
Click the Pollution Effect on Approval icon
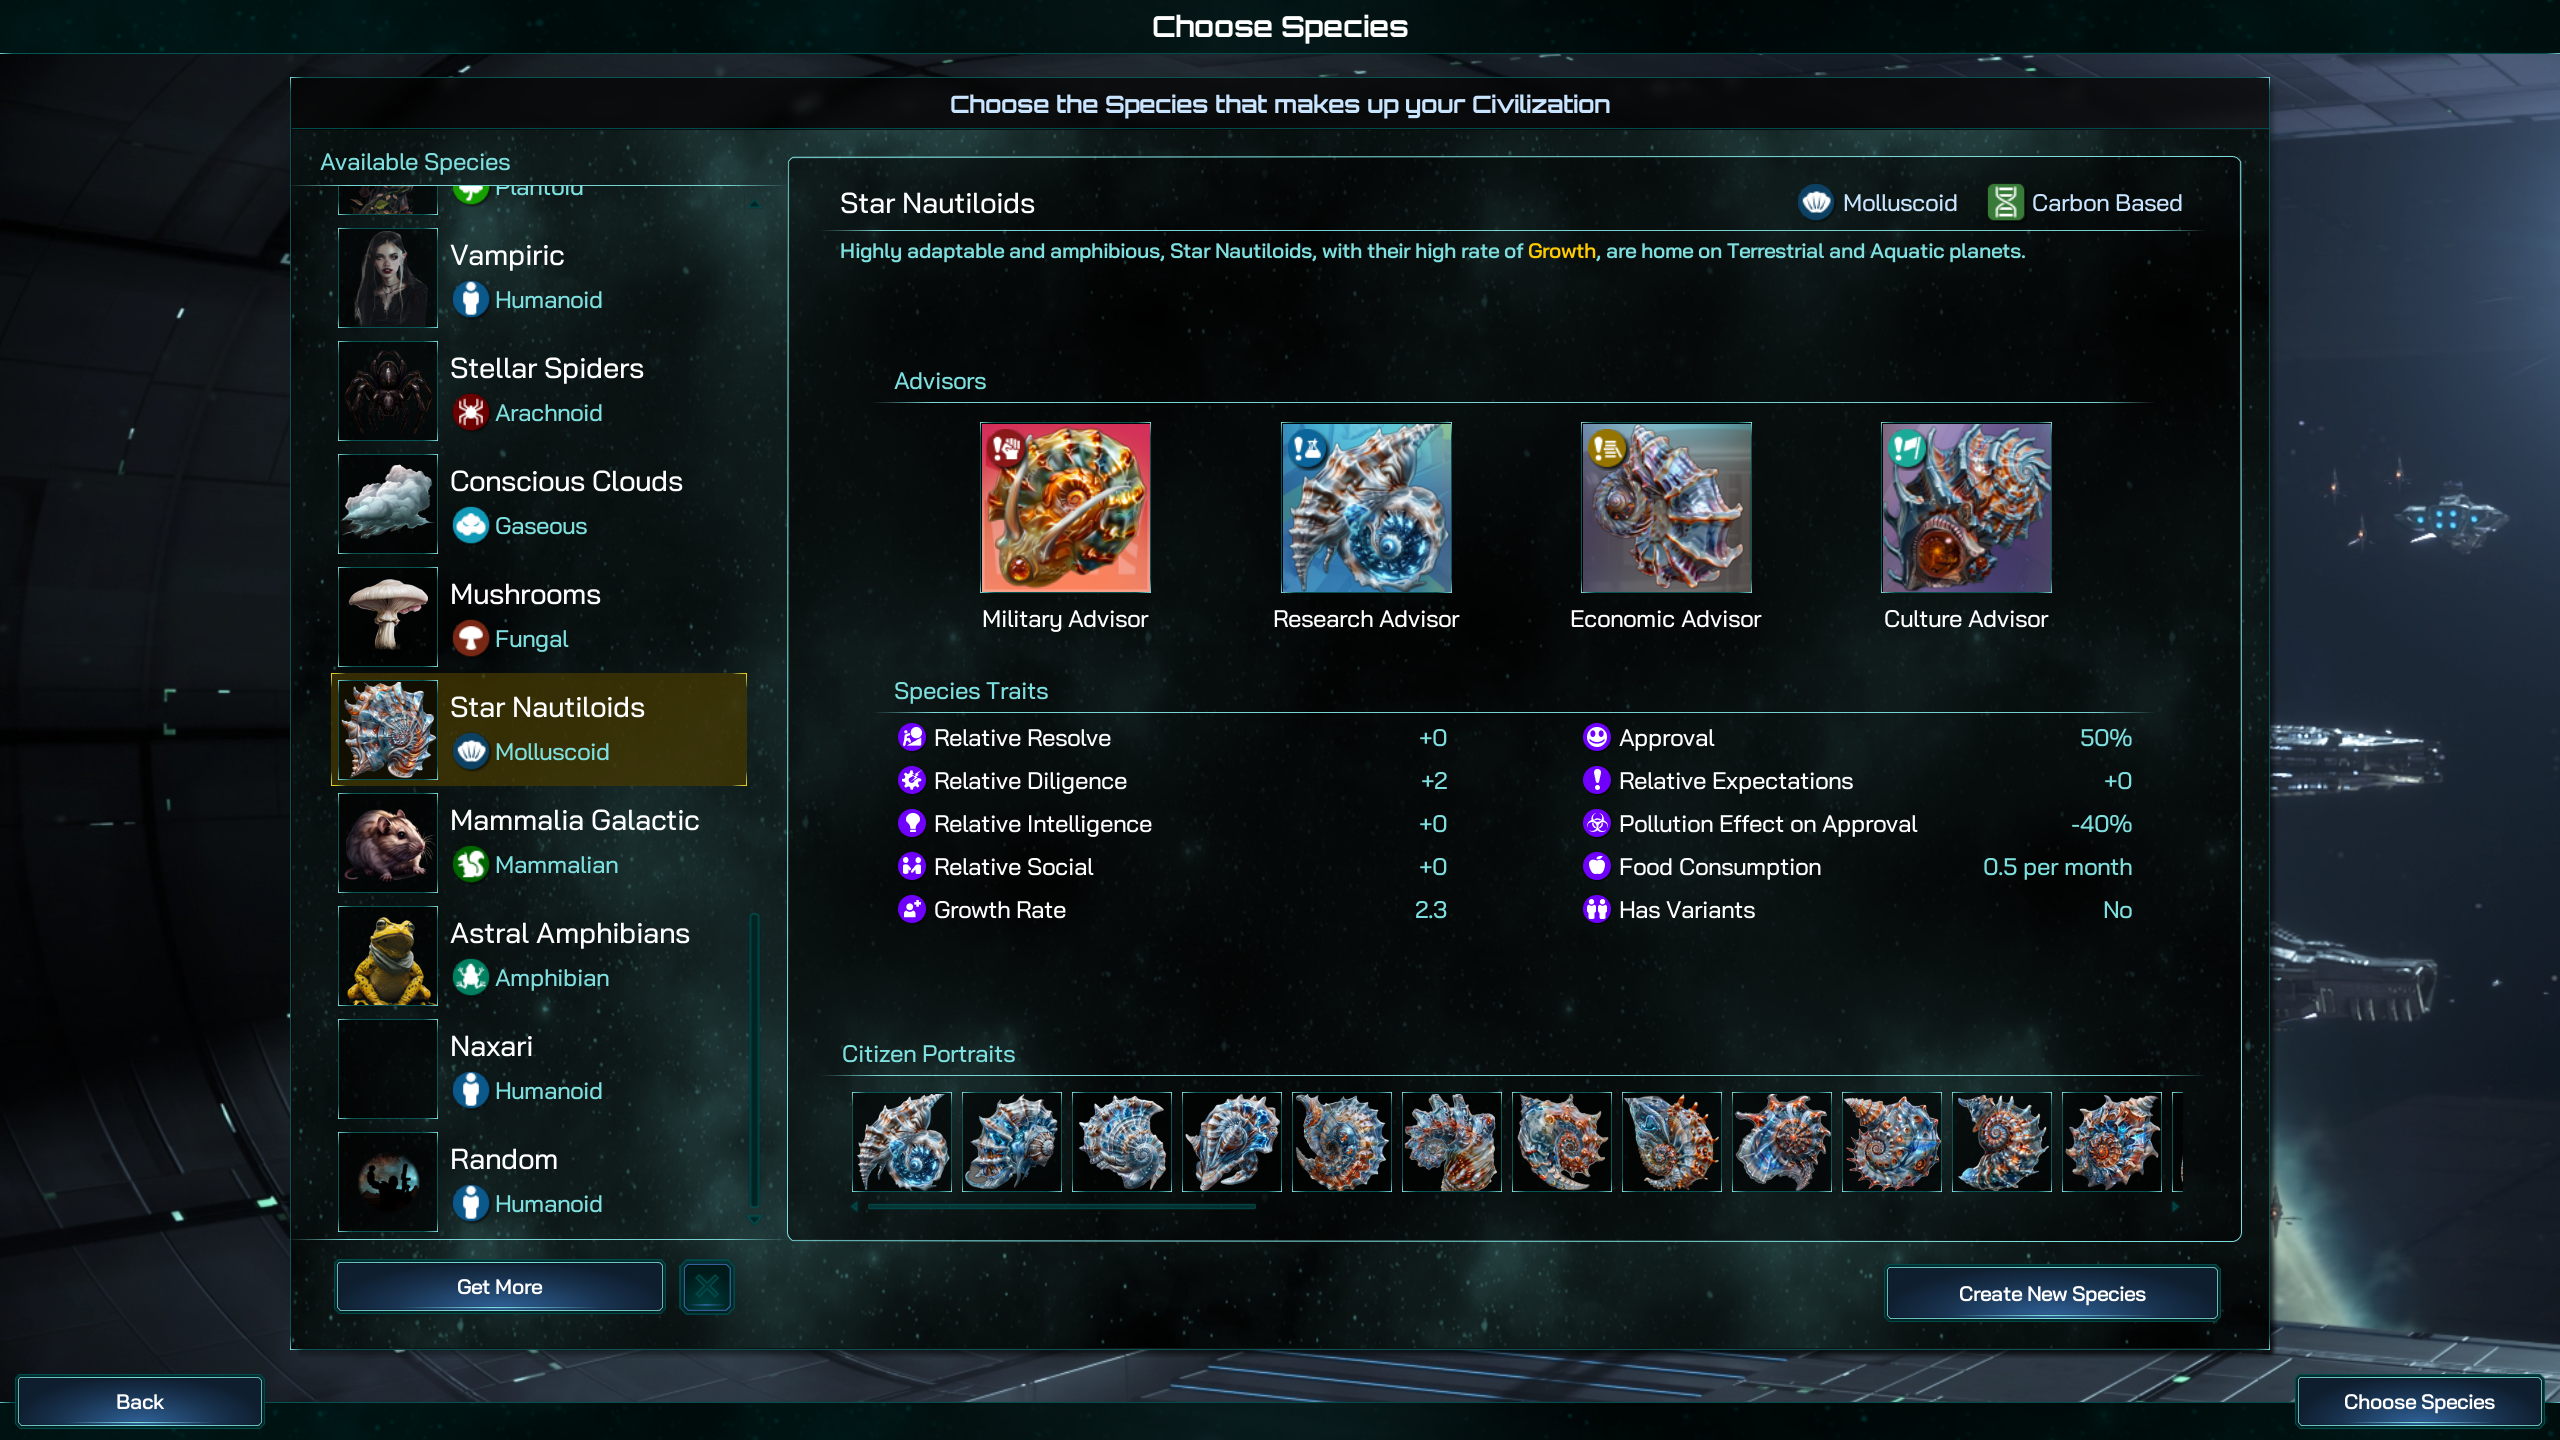pos(1596,823)
